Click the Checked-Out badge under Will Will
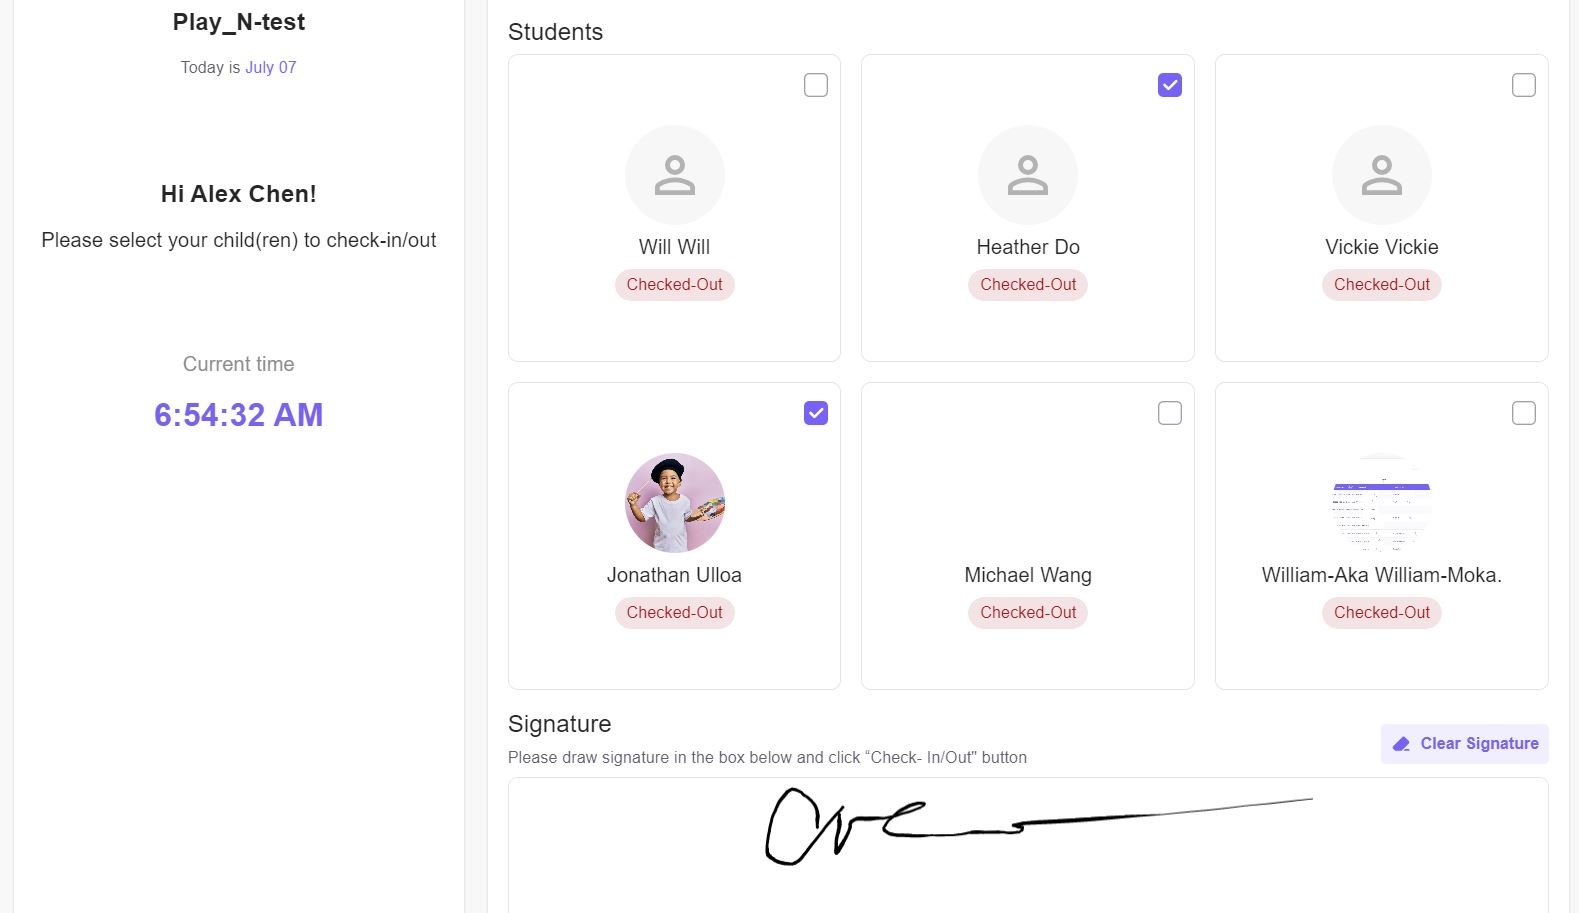This screenshot has width=1579, height=913. pyautogui.click(x=675, y=285)
